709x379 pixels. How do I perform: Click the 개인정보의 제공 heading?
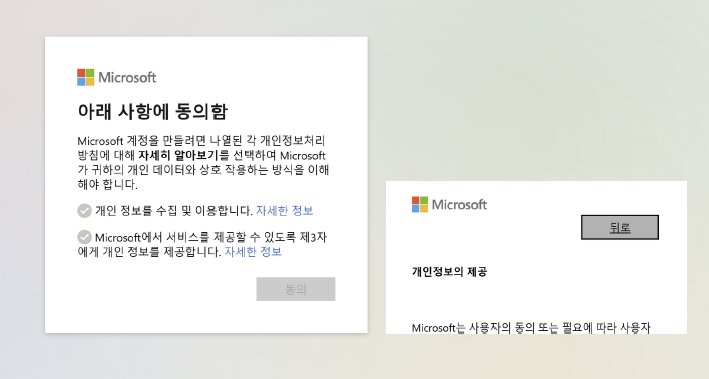point(449,272)
